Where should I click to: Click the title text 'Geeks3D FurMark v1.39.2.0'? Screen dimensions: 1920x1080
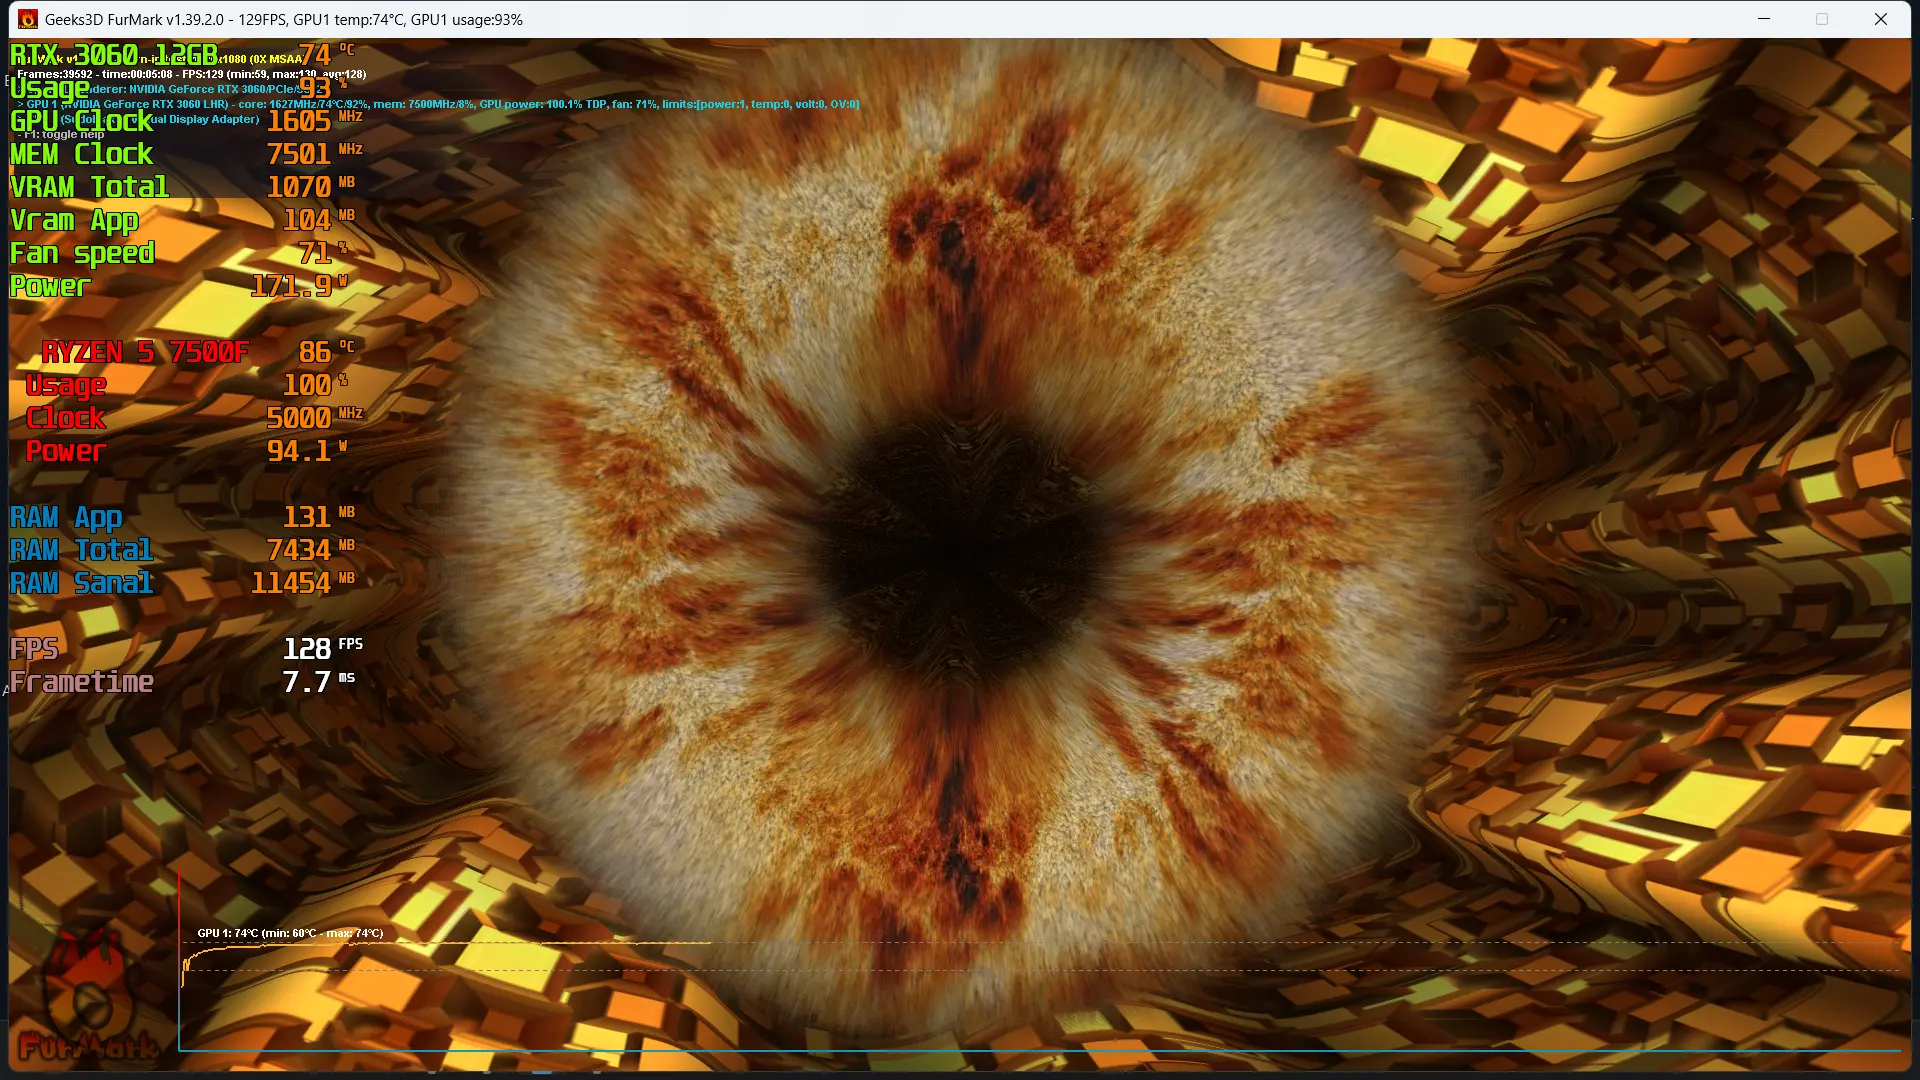point(134,20)
